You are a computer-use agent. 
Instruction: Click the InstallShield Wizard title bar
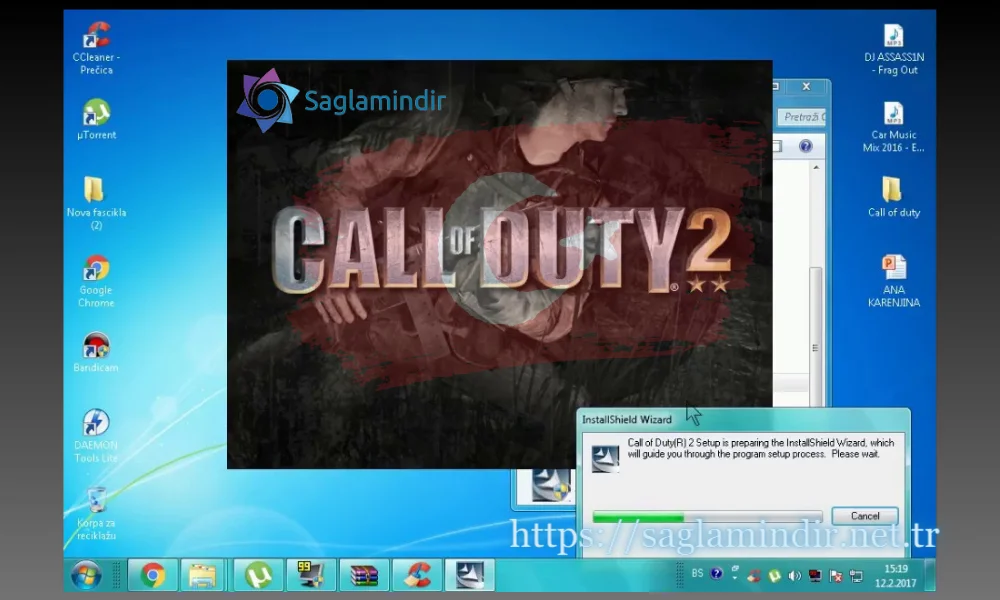tap(743, 420)
